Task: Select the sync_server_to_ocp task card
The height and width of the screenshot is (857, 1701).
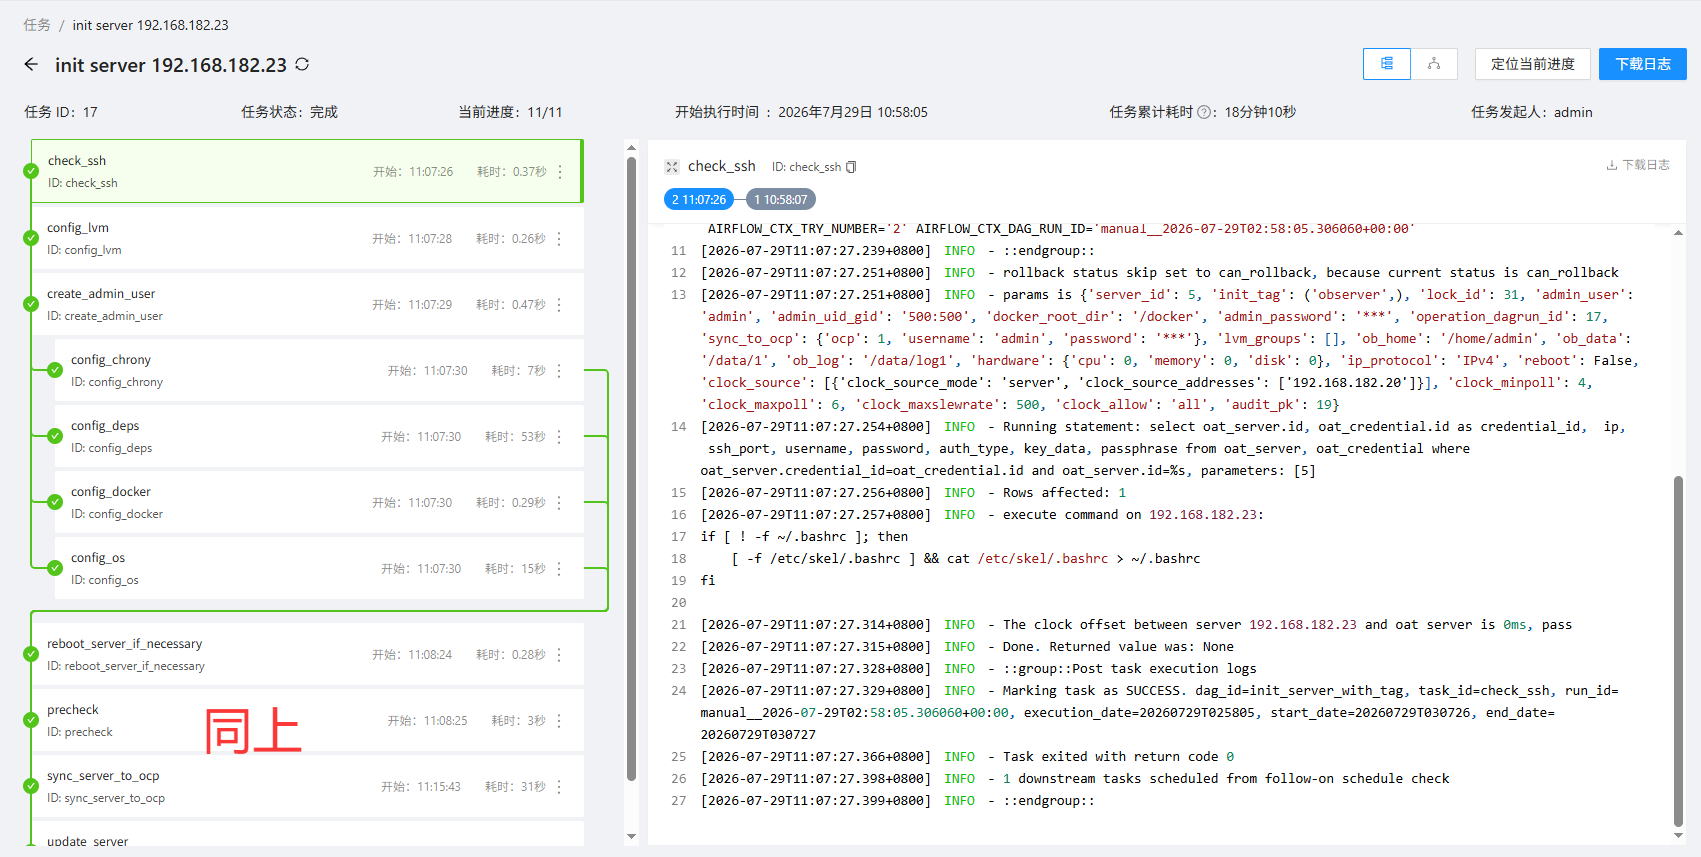Action: coord(307,786)
